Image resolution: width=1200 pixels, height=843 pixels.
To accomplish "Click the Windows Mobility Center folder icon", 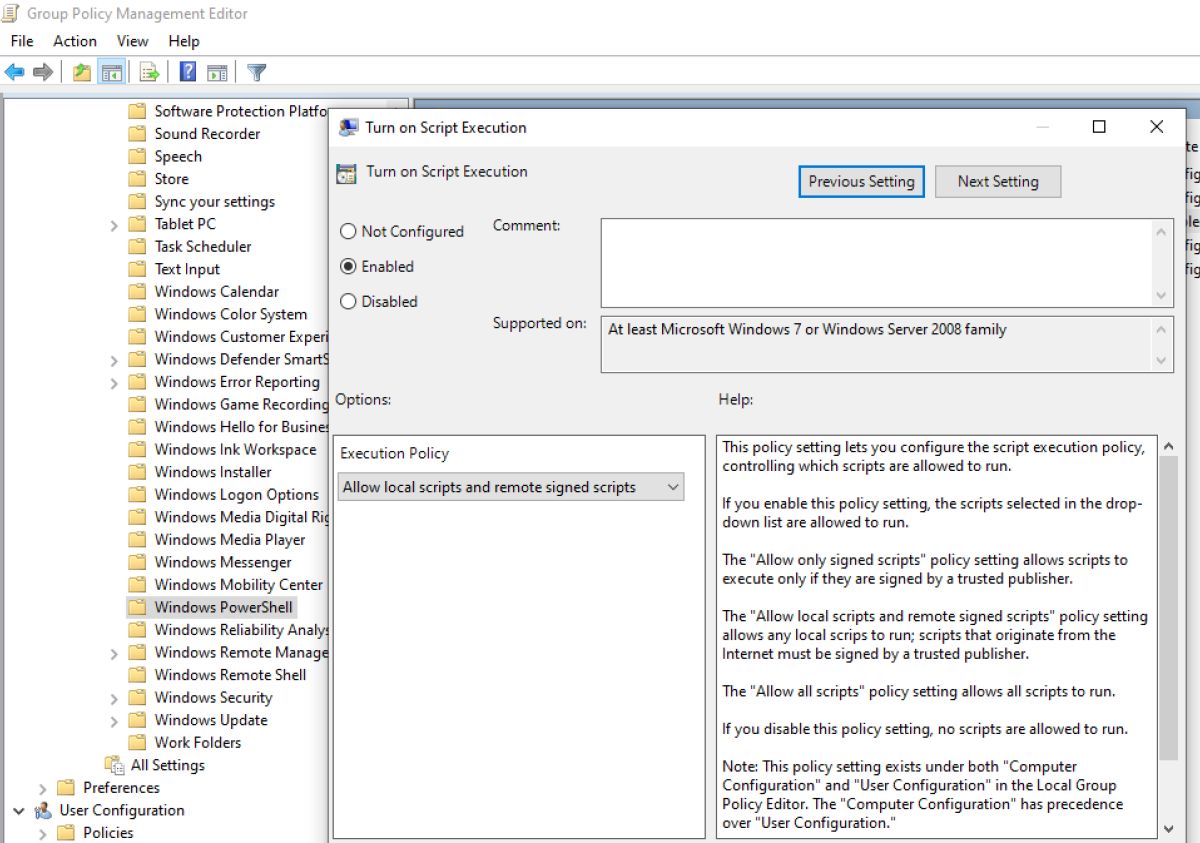I will pyautogui.click(x=137, y=584).
